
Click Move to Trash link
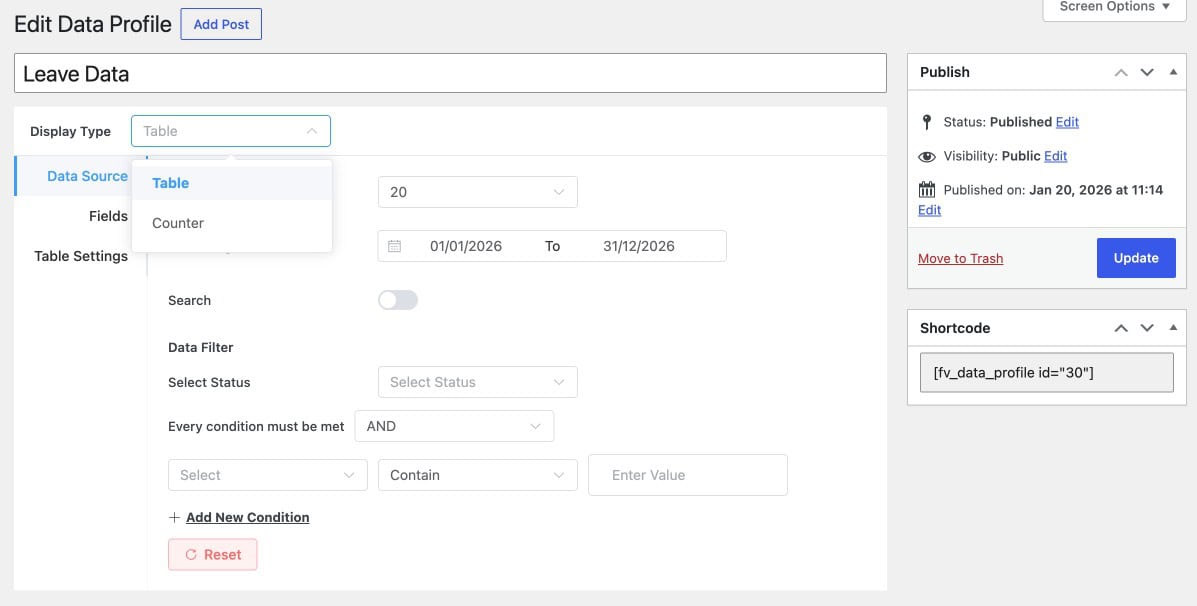pyautogui.click(x=960, y=259)
